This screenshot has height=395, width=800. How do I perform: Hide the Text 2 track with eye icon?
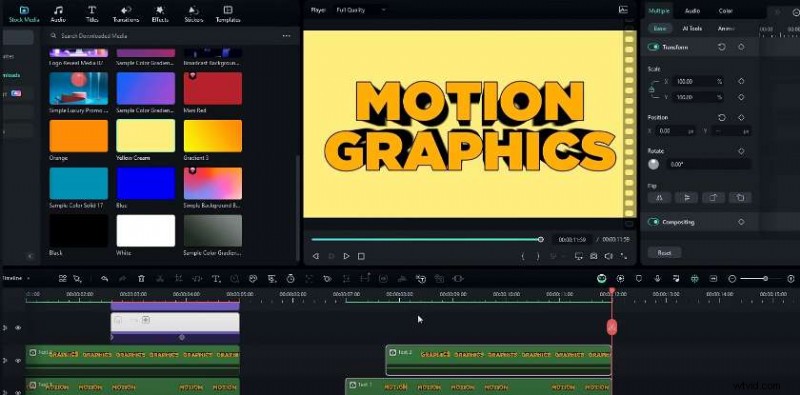click(x=18, y=360)
